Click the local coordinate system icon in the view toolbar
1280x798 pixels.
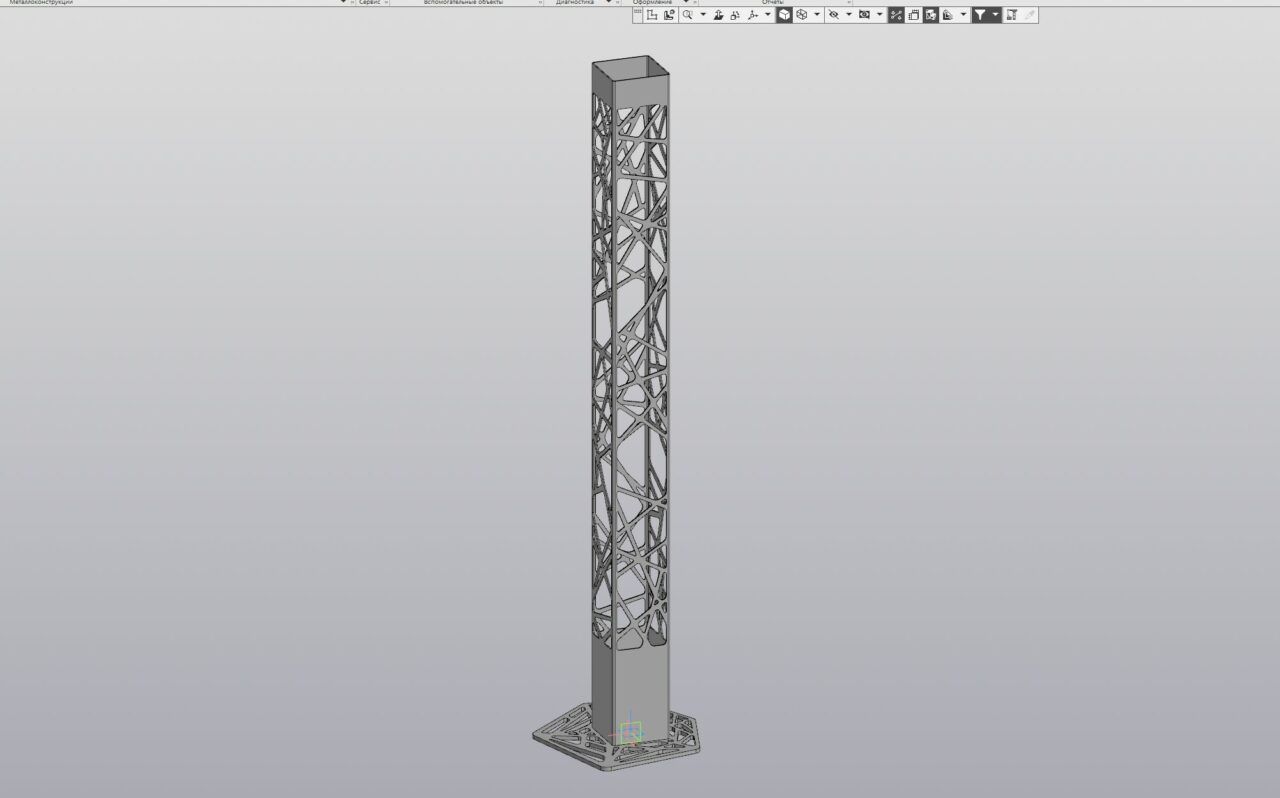pos(651,15)
